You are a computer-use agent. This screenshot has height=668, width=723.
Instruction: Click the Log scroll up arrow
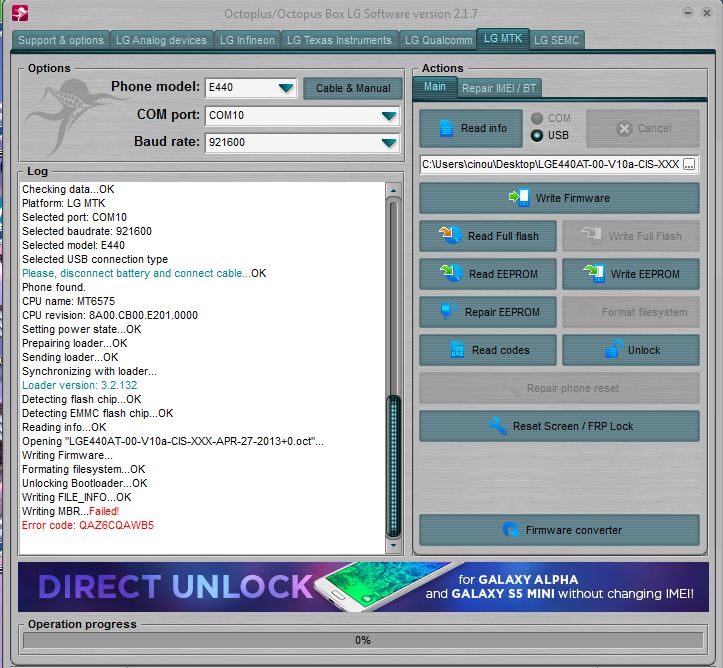393,189
